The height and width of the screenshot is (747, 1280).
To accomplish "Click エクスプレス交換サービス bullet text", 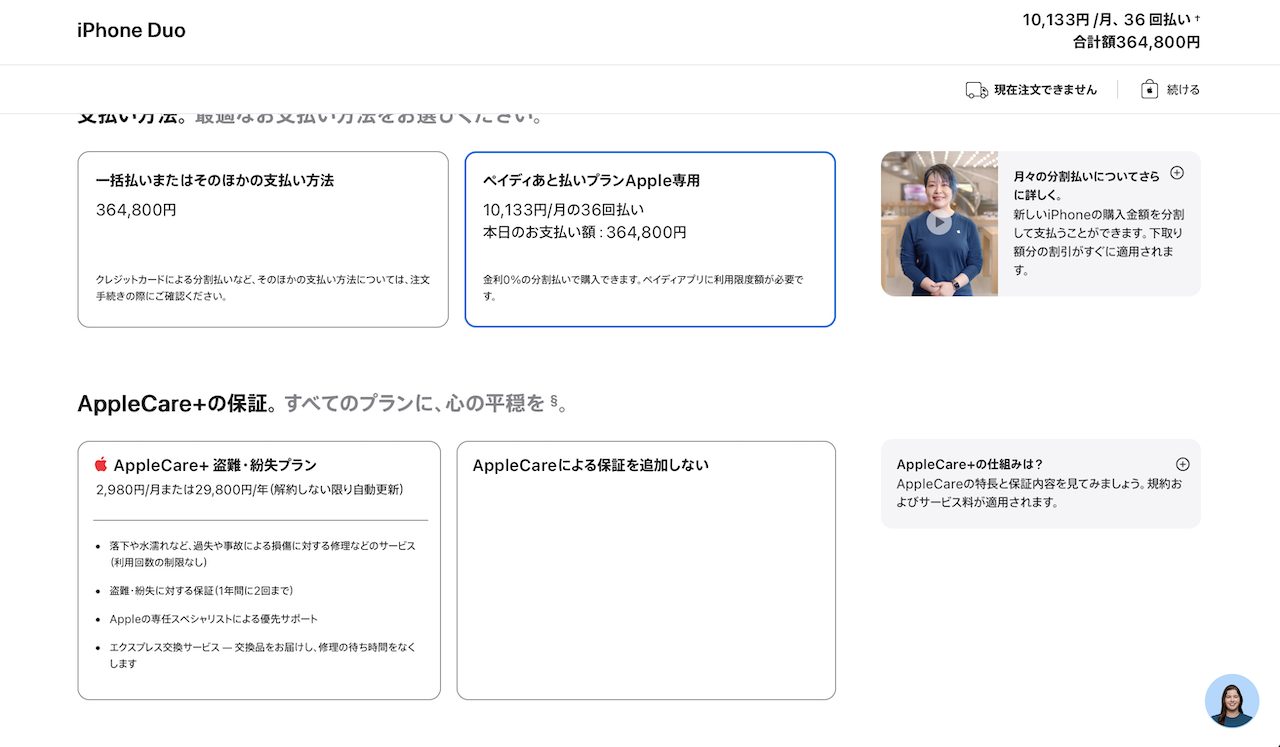I will click(x=263, y=655).
